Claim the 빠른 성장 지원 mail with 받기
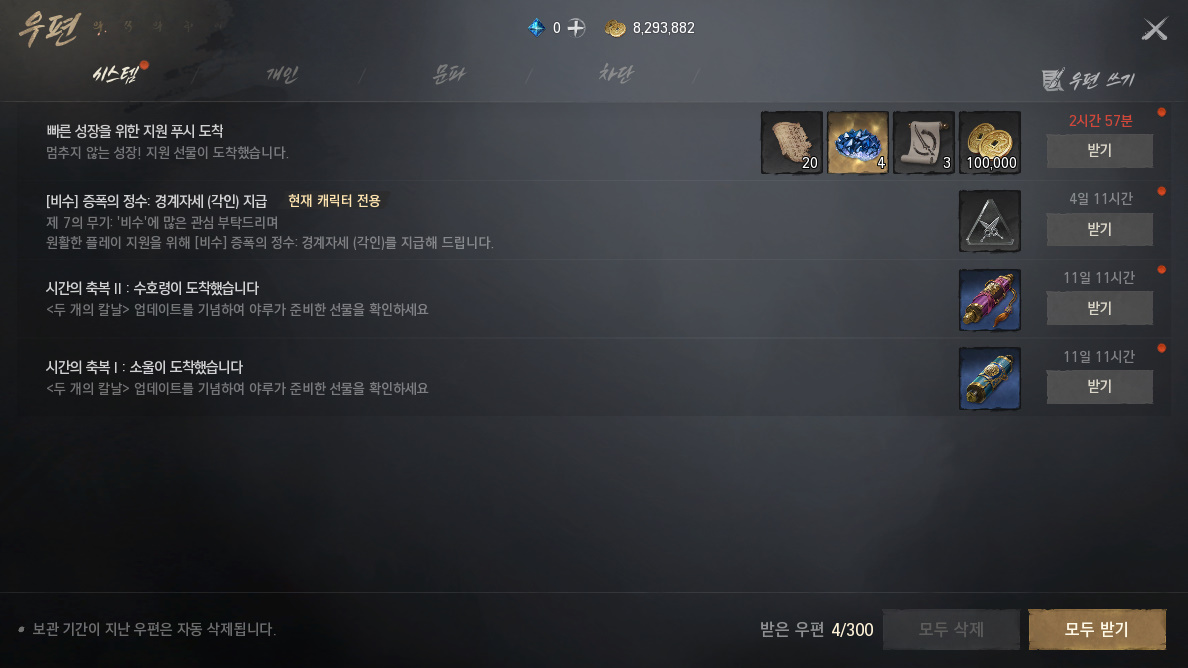 pos(1099,151)
